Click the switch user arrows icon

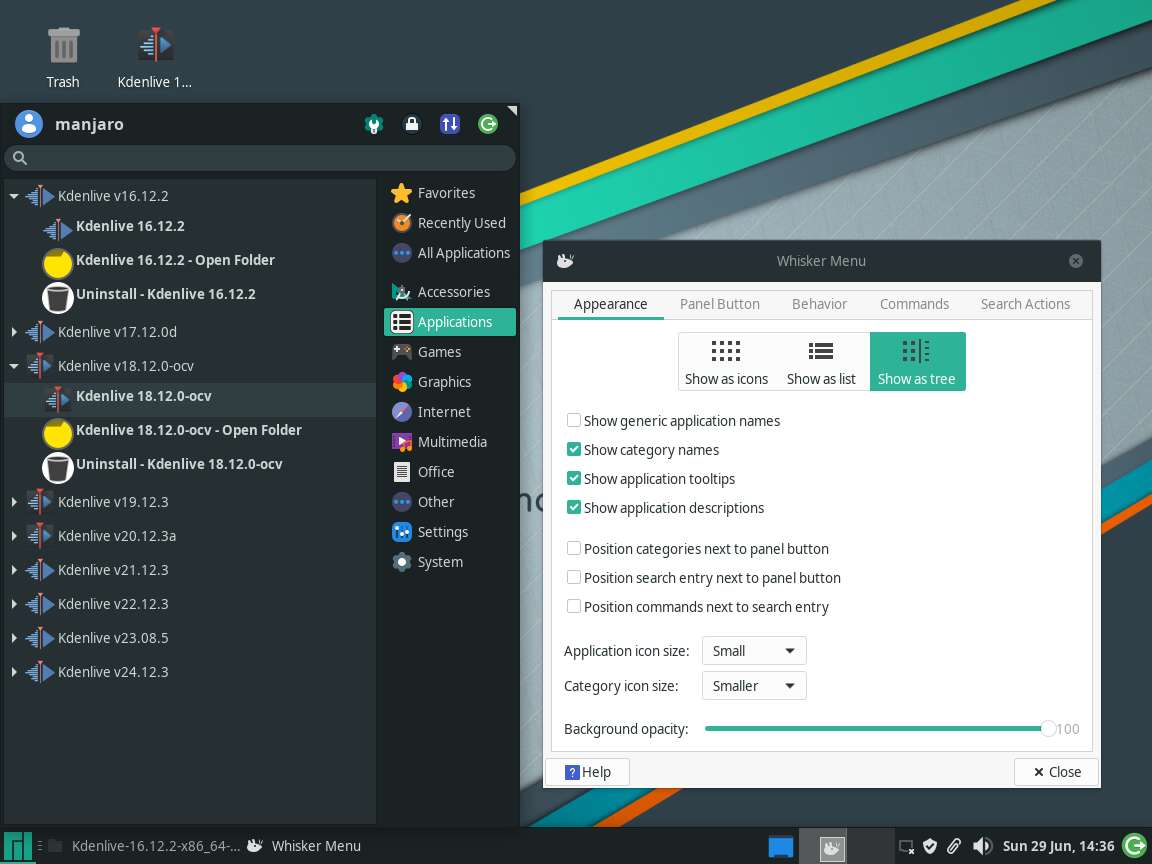[x=450, y=124]
